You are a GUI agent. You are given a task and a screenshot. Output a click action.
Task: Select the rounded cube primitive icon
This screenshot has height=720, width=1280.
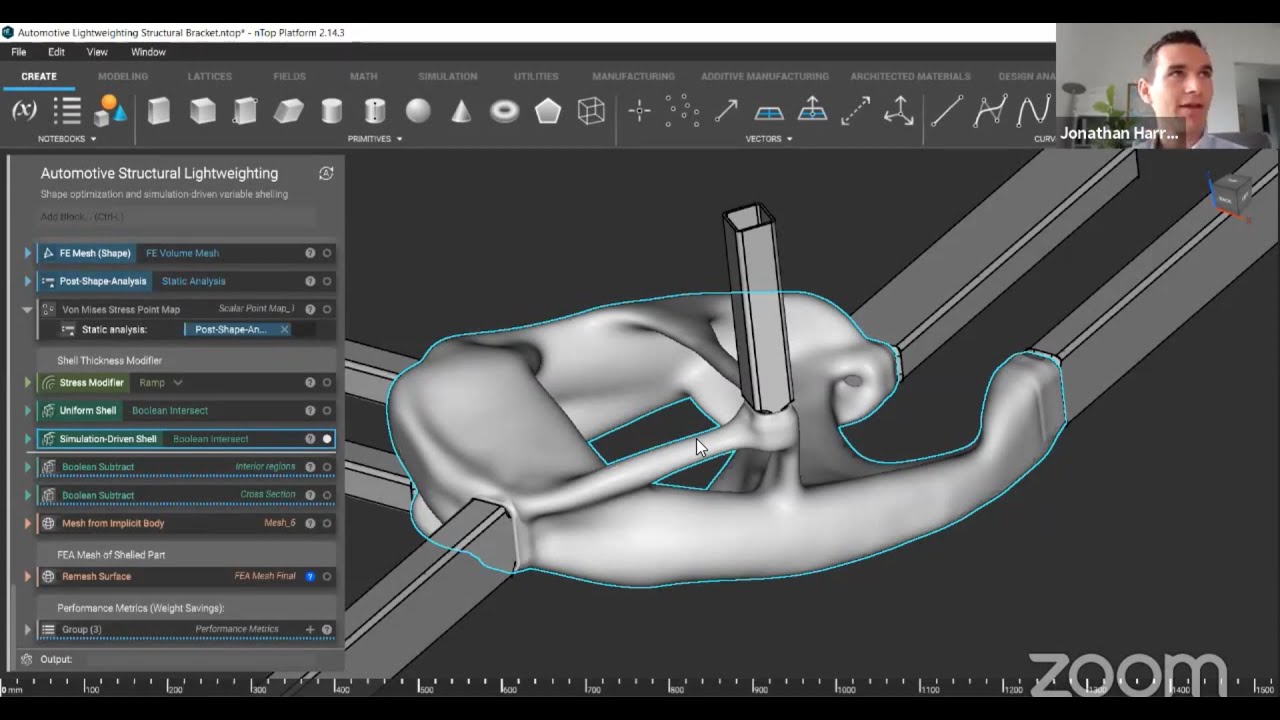[x=202, y=110]
